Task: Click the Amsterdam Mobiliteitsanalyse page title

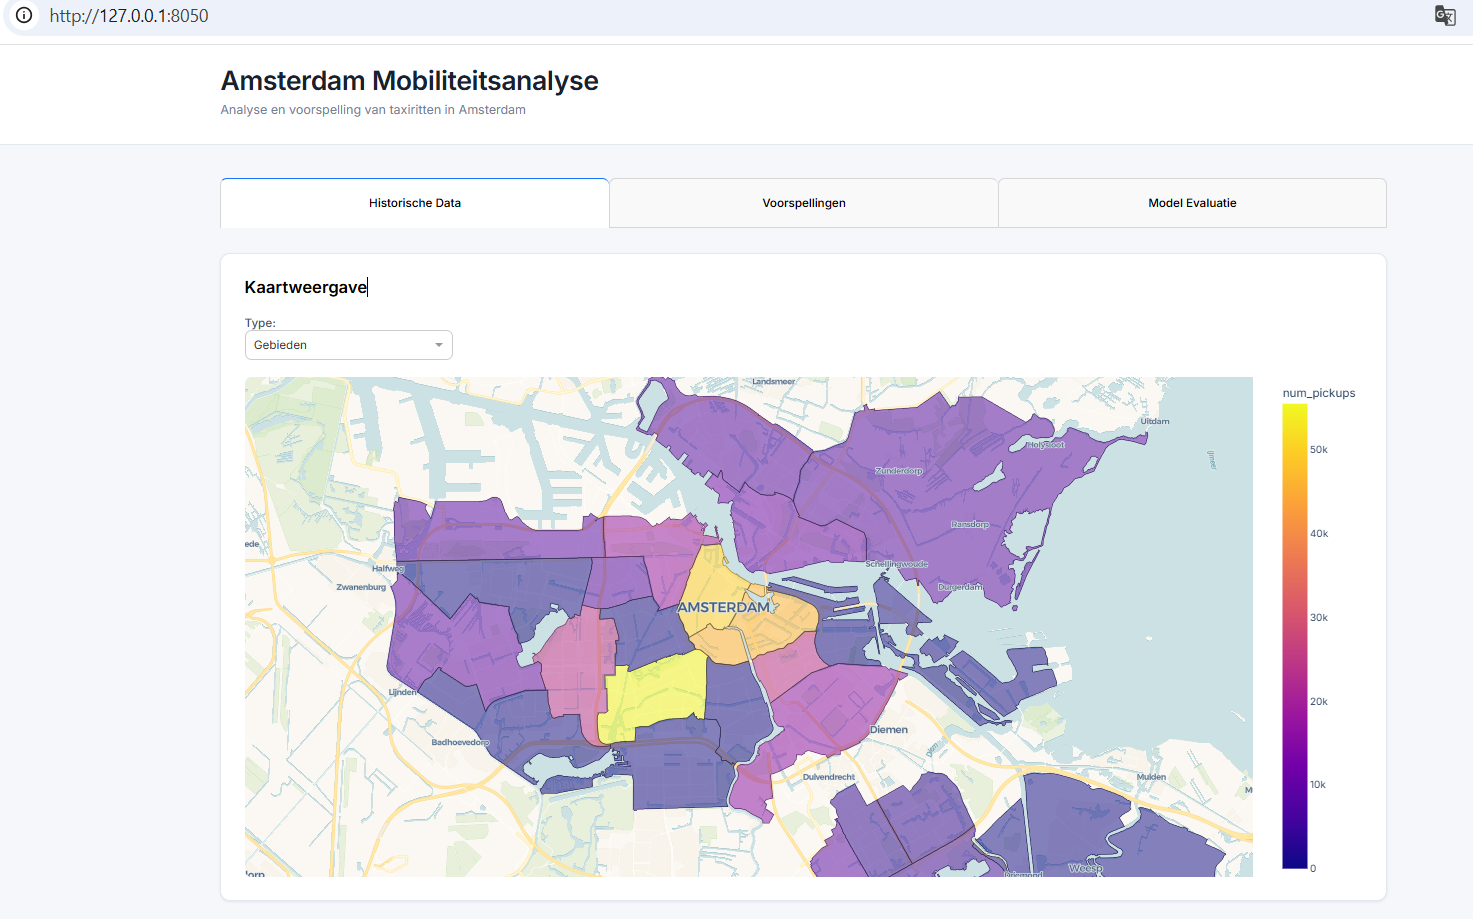Action: [409, 81]
